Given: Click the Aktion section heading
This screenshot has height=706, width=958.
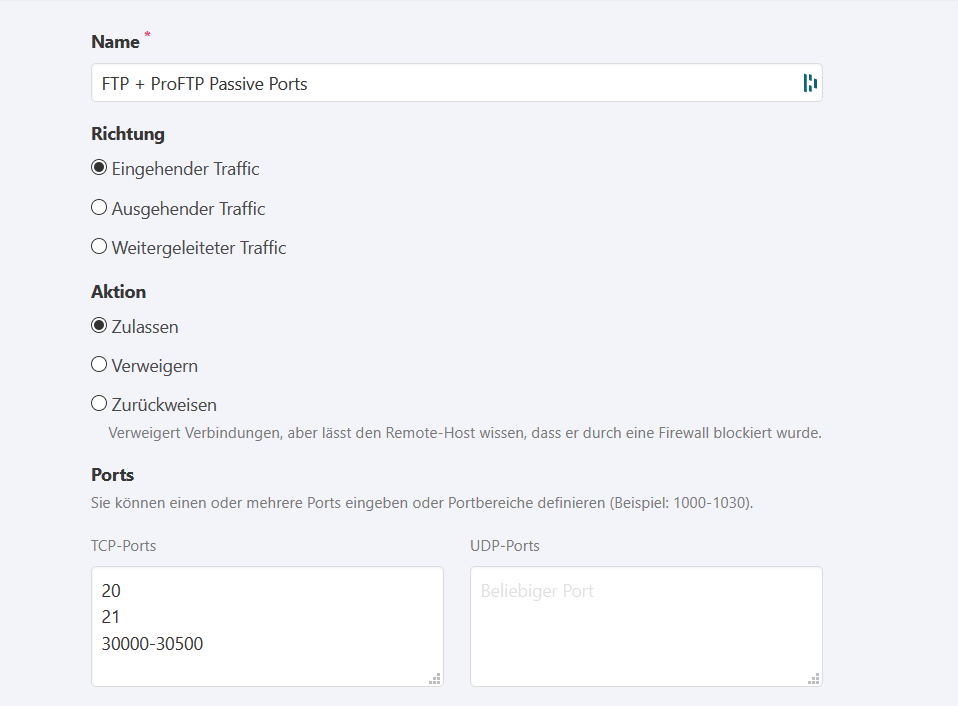Looking at the screenshot, I should [118, 292].
